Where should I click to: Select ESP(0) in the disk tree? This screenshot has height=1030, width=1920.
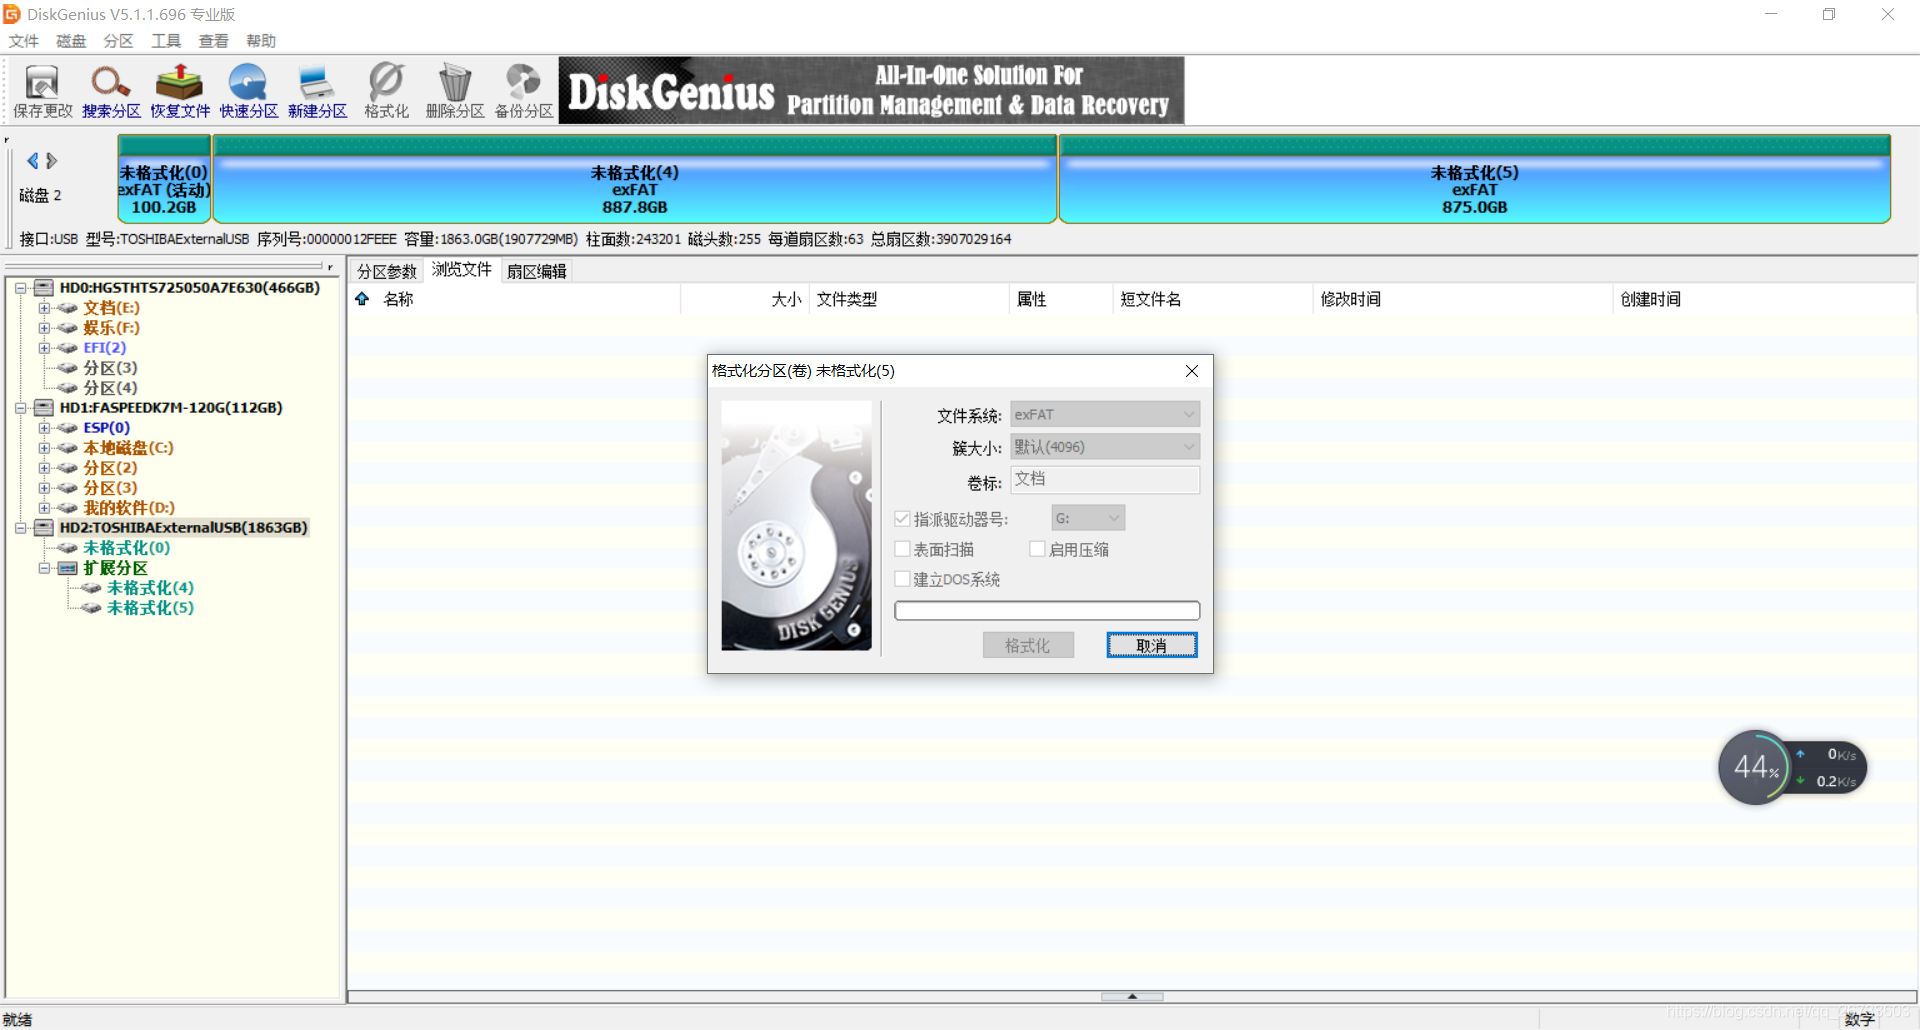pos(106,428)
